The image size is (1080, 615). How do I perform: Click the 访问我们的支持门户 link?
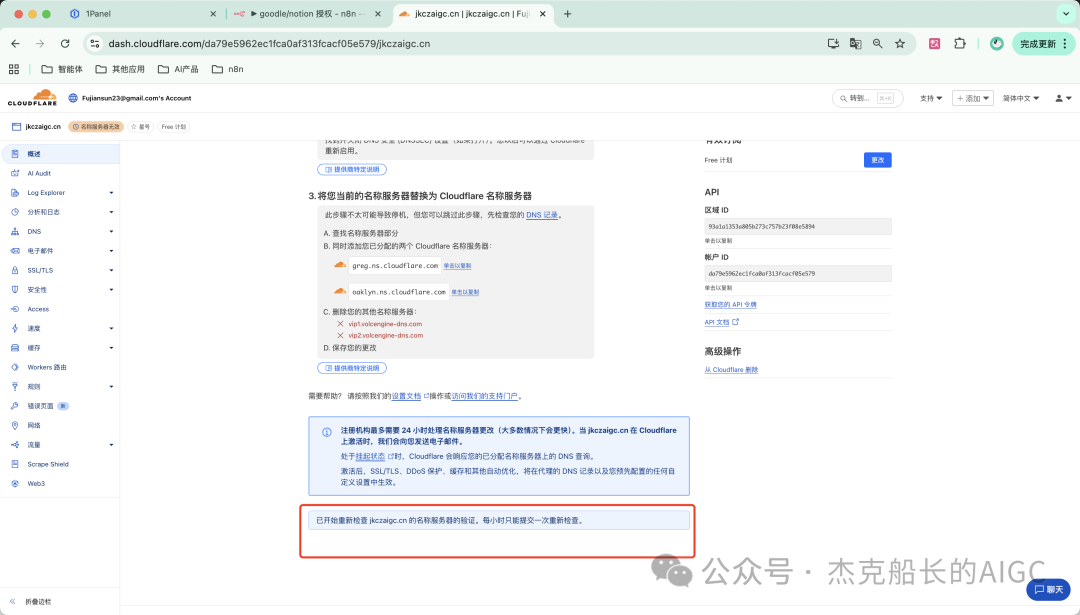tap(484, 396)
